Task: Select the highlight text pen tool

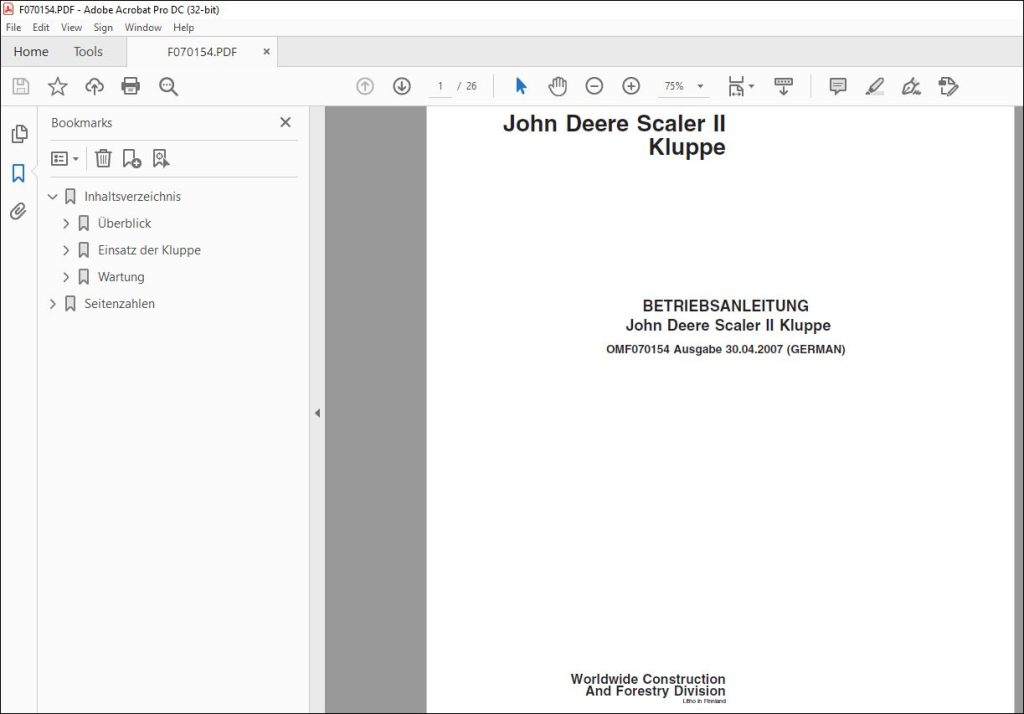Action: coord(874,86)
